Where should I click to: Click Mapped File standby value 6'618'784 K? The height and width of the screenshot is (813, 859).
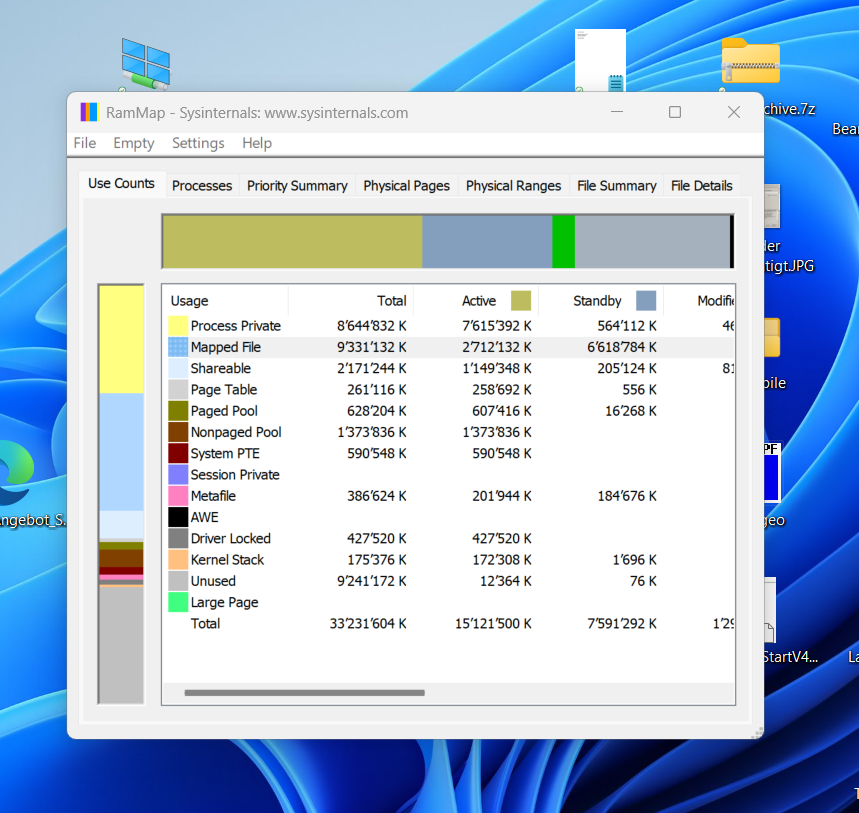(x=621, y=347)
